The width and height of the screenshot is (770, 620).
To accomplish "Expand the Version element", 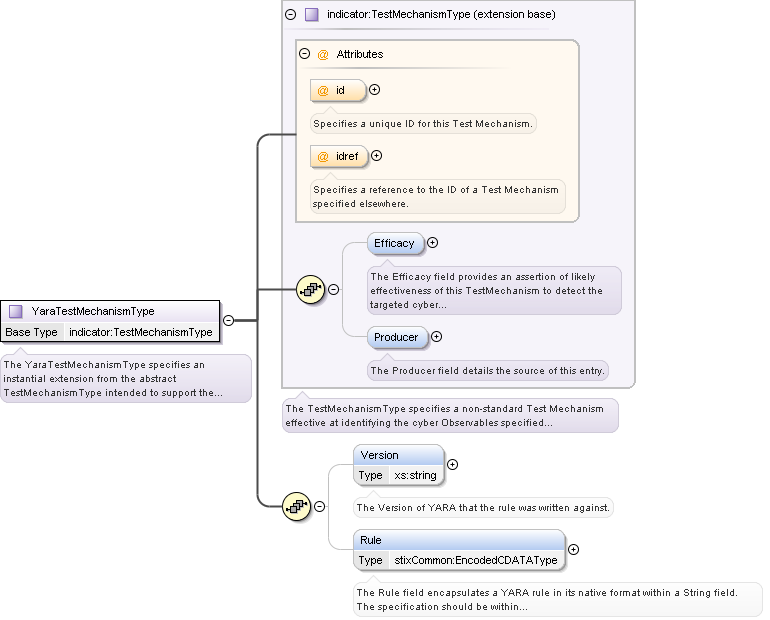I will [453, 464].
